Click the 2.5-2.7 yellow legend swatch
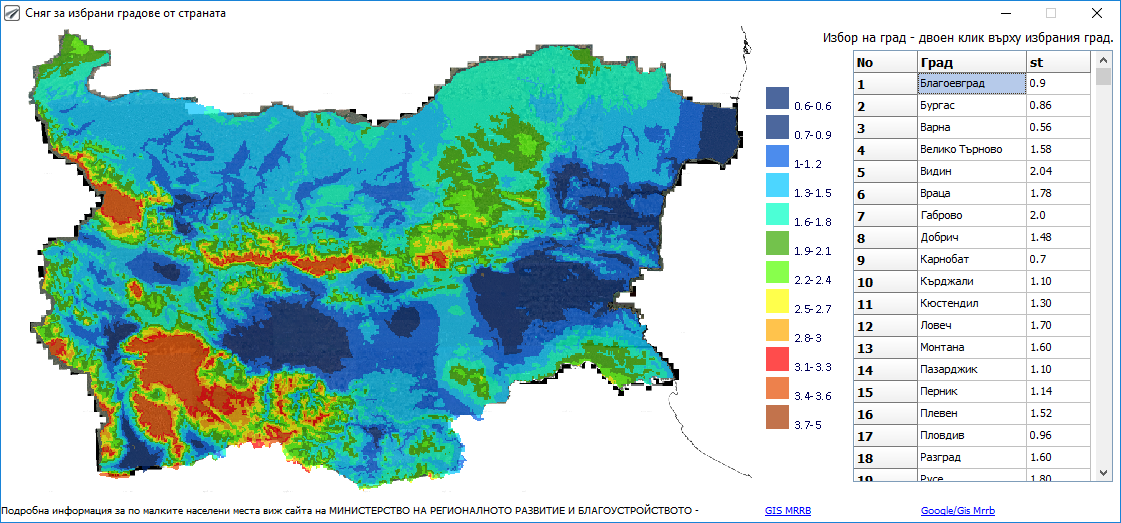The image size is (1121, 523). [x=777, y=300]
